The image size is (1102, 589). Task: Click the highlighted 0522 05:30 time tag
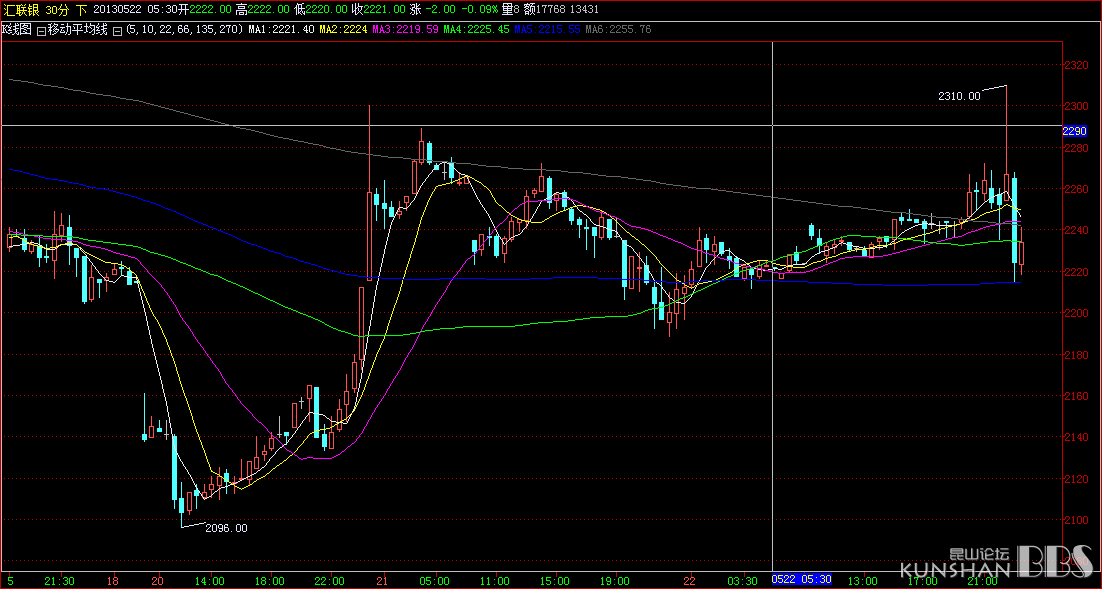[802, 579]
